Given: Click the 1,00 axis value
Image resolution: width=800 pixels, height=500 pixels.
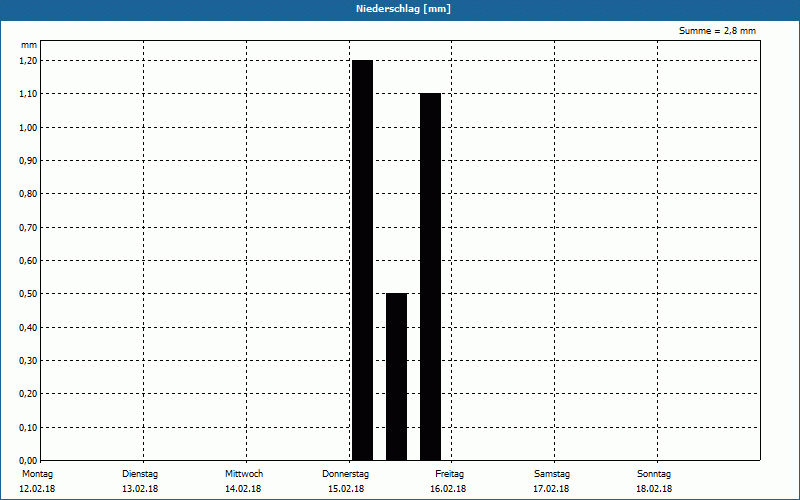Looking at the screenshot, I should click(28, 128).
